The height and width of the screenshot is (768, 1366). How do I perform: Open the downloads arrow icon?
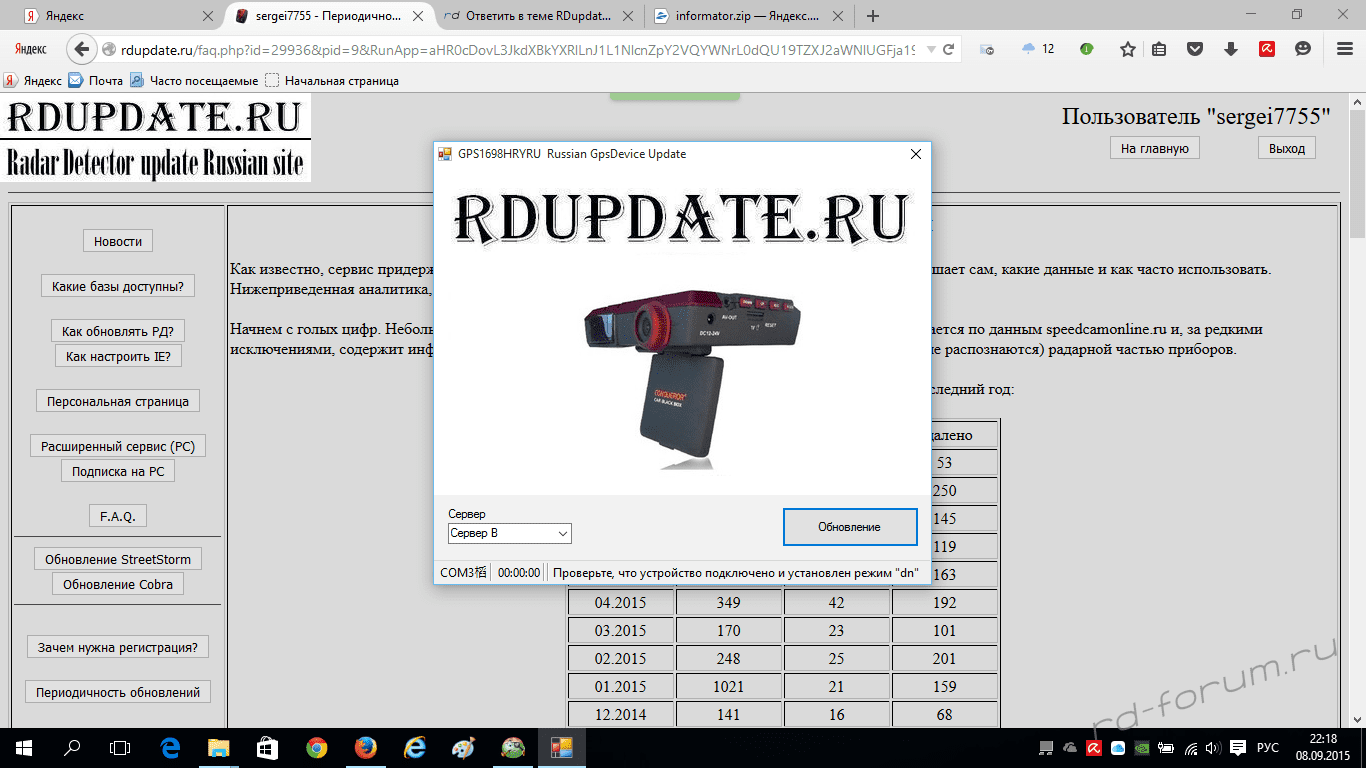[1231, 49]
